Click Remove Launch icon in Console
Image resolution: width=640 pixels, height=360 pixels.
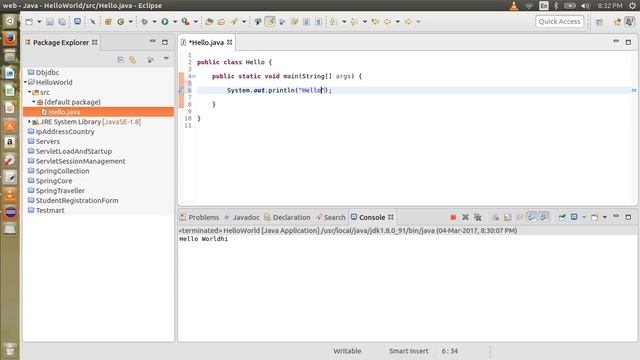[x=465, y=218]
